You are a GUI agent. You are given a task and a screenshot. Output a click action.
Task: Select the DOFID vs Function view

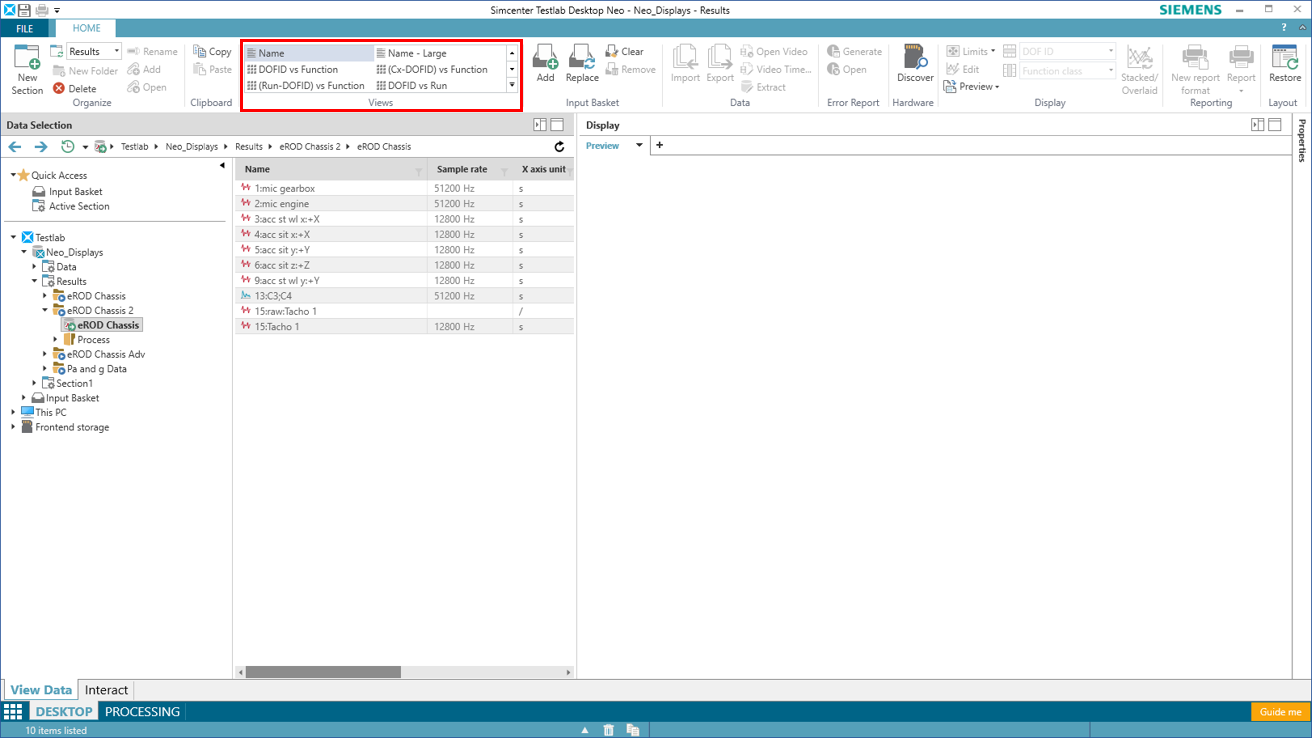coord(297,70)
